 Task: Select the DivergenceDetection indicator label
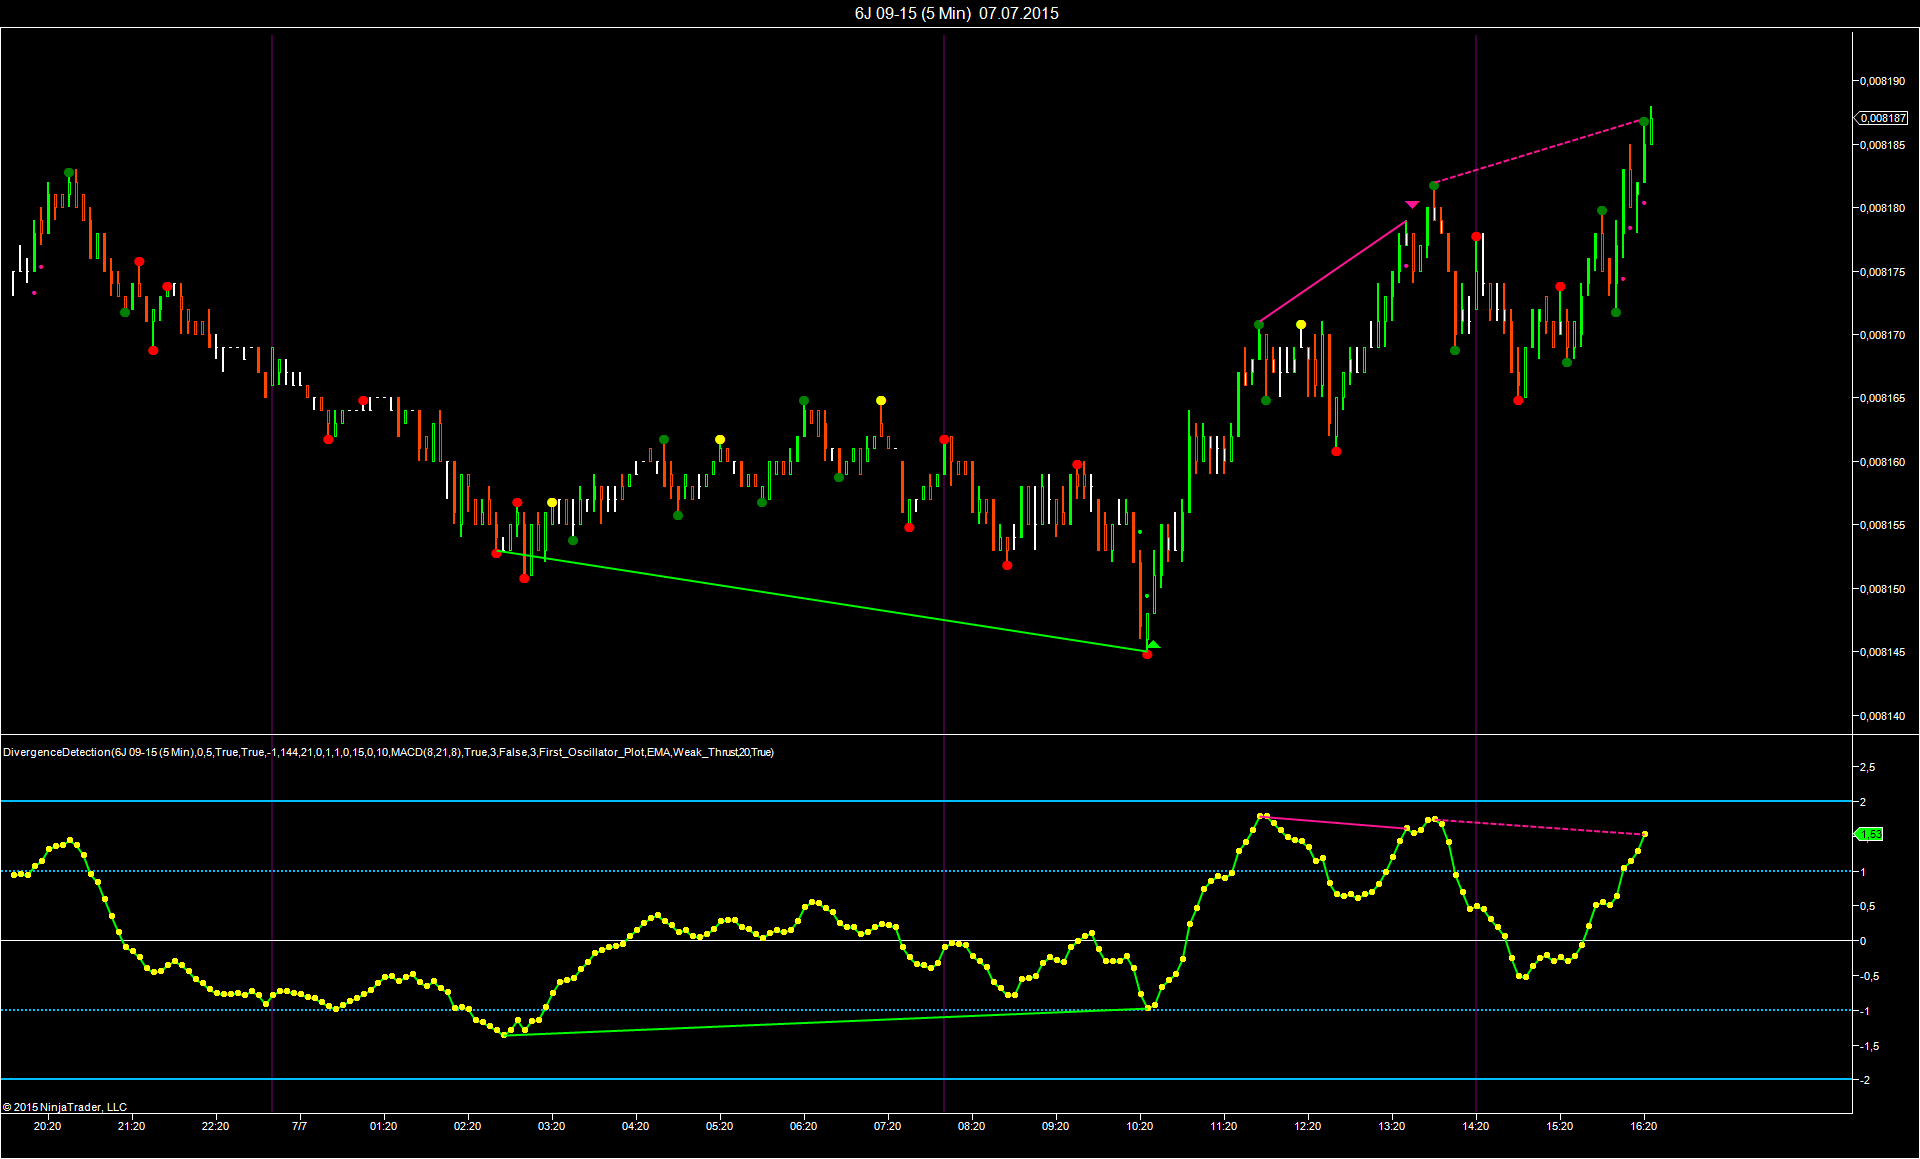click(x=388, y=752)
